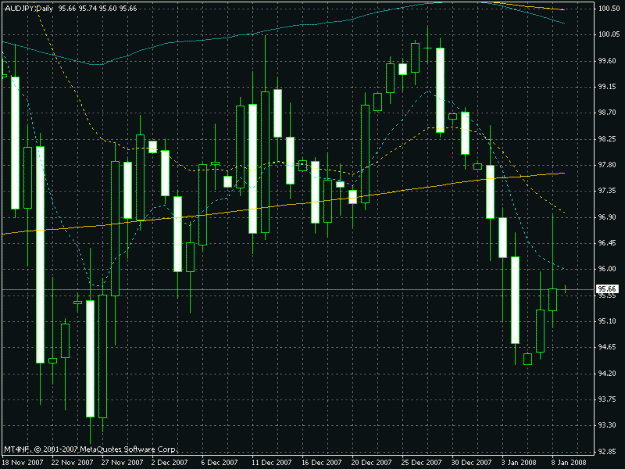Click the 8 Jan 2008 date label

pyautogui.click(x=569, y=462)
